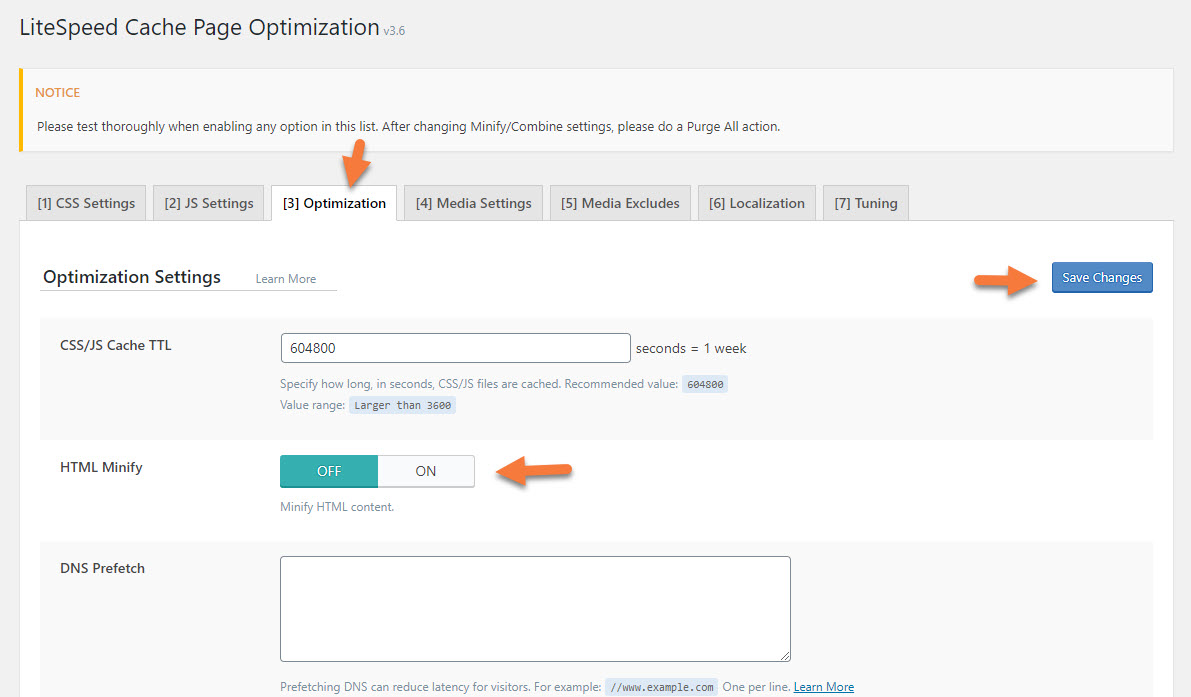Screen dimensions: 1191x697
Task: Open the Learn More link beside Optimization Settings
Action: pyautogui.click(x=288, y=279)
